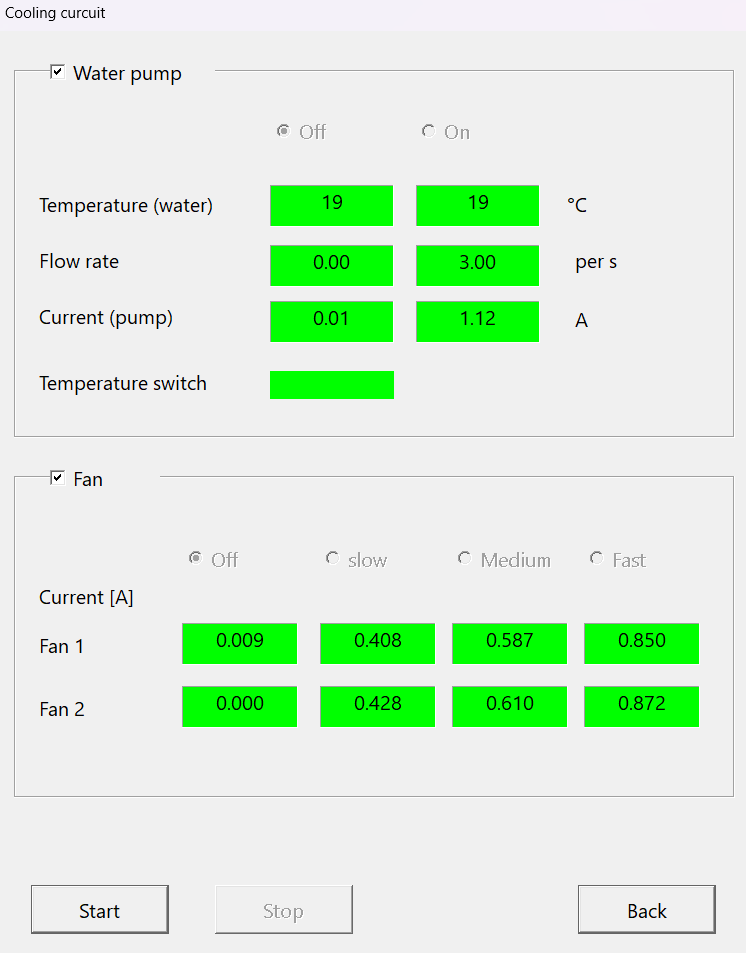Click the Flow rate 3.00 field

point(477,265)
